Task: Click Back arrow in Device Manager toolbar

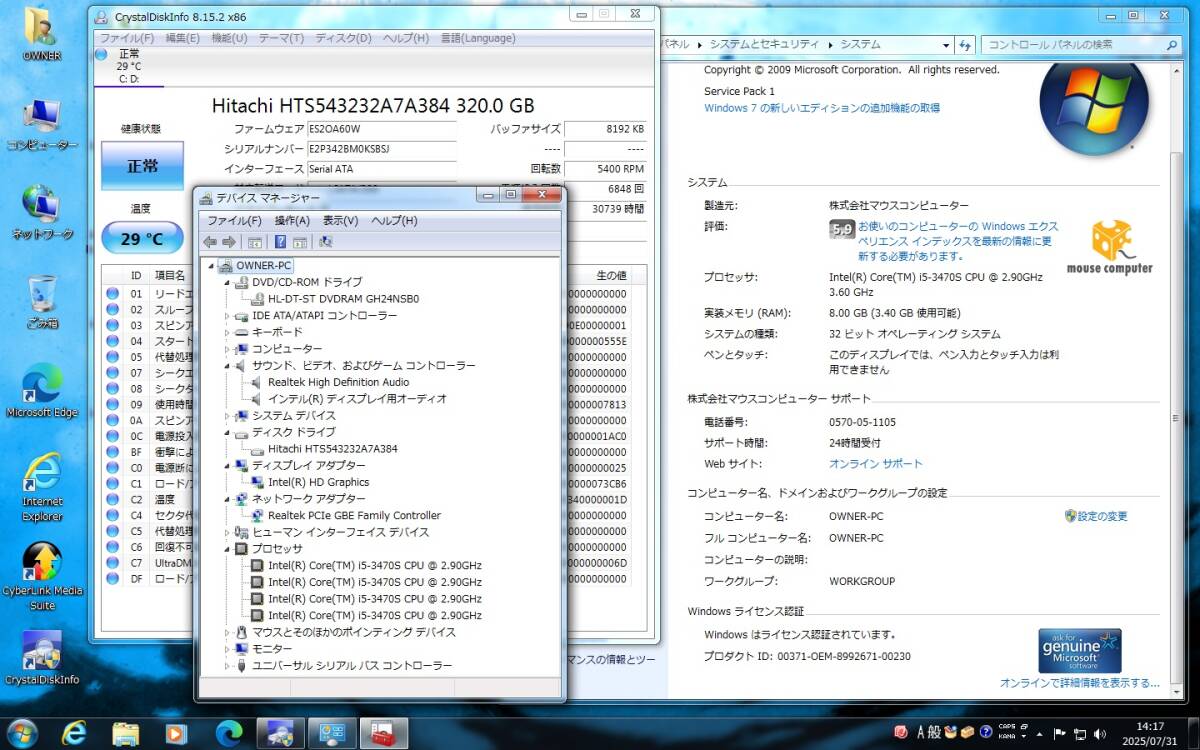Action: [209, 242]
